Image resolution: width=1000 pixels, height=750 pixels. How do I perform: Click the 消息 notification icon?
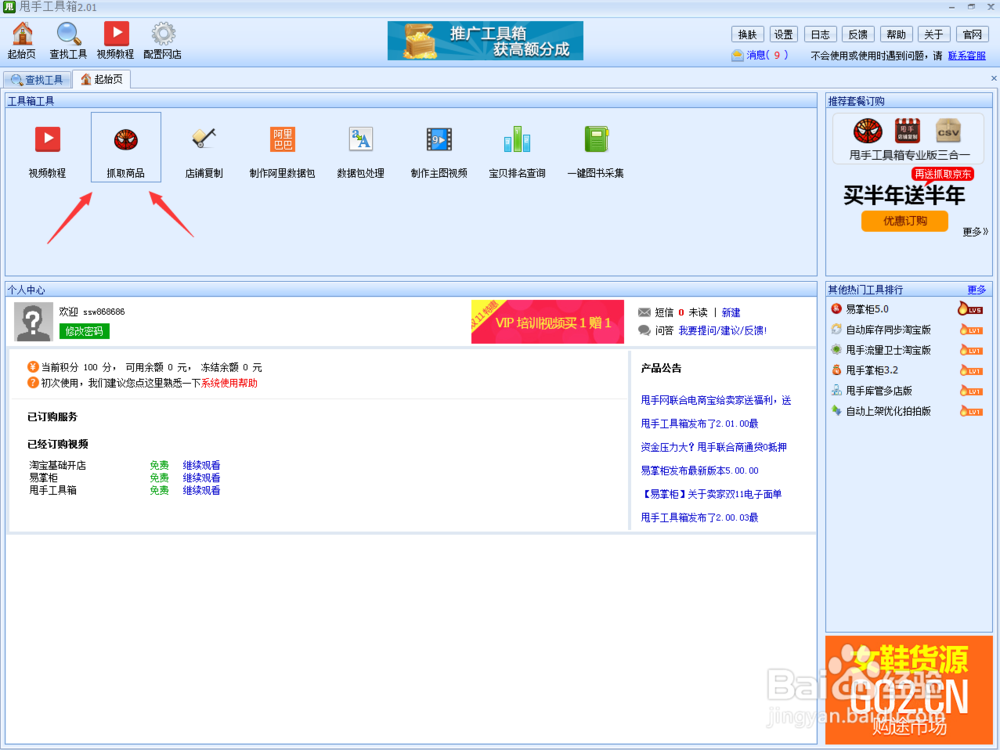coord(737,55)
